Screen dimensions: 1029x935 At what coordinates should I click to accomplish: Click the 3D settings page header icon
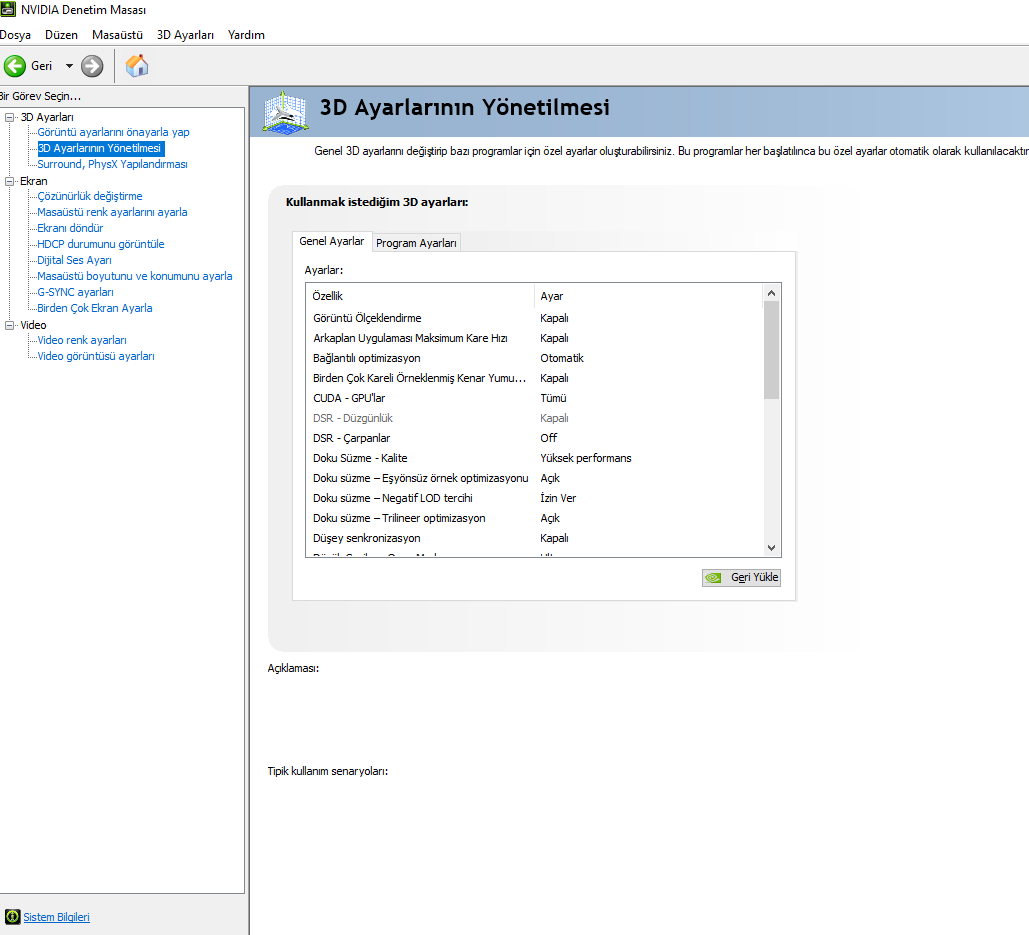tap(285, 112)
